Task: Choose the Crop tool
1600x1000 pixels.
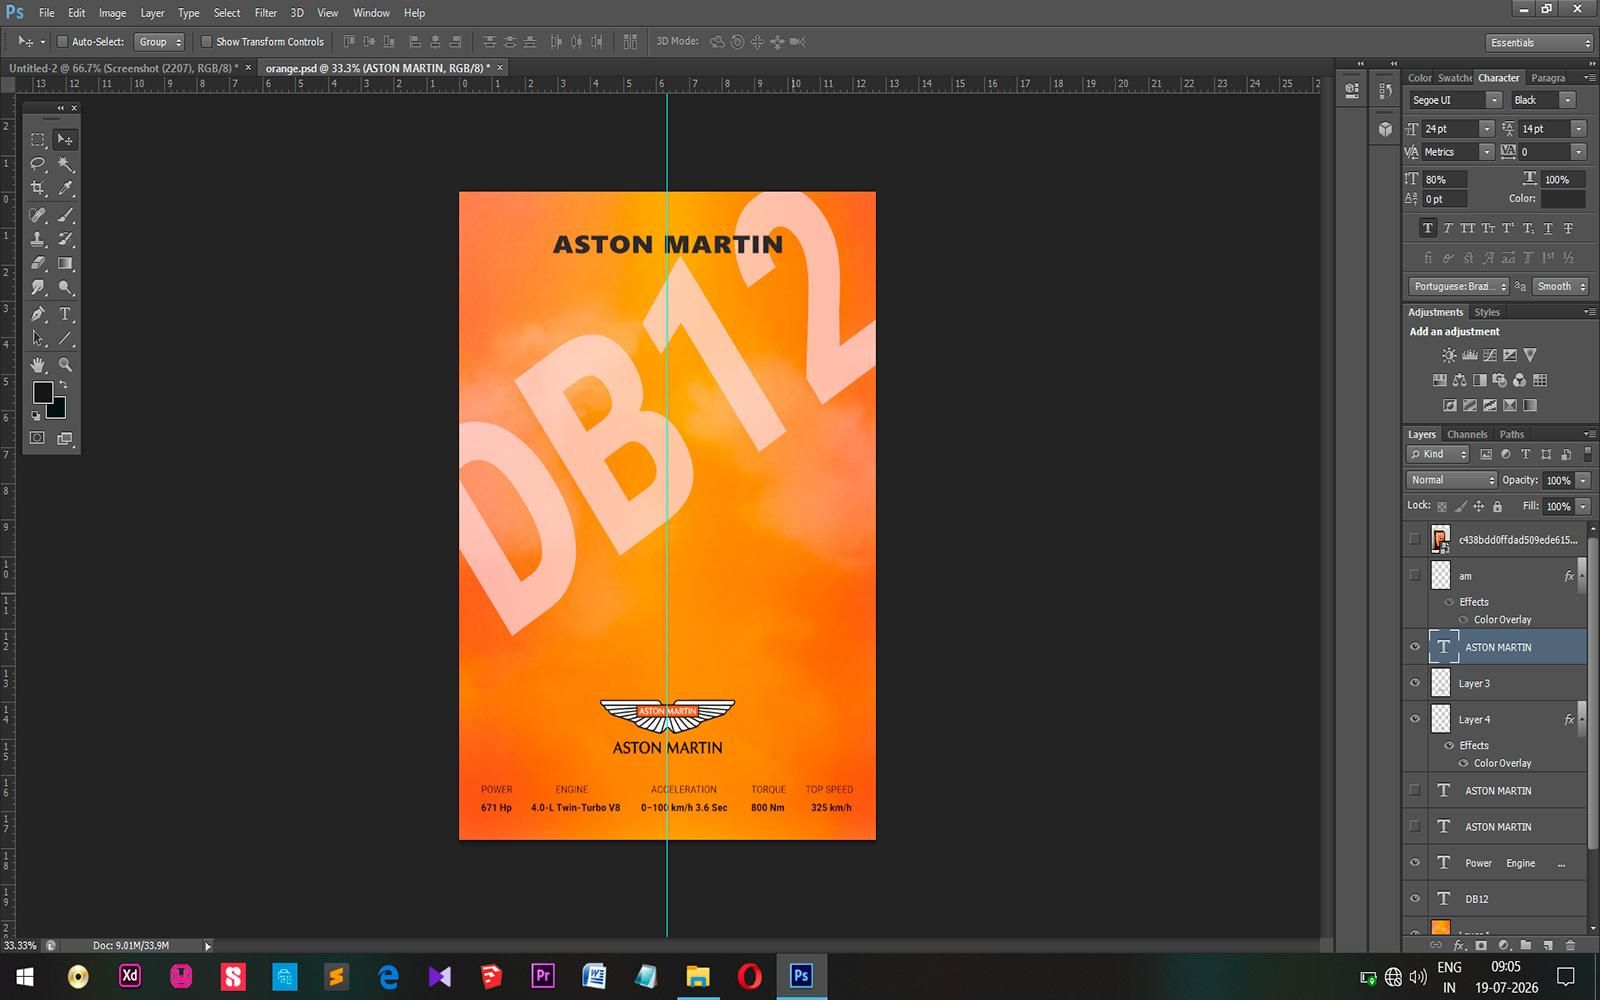Action: (x=38, y=188)
